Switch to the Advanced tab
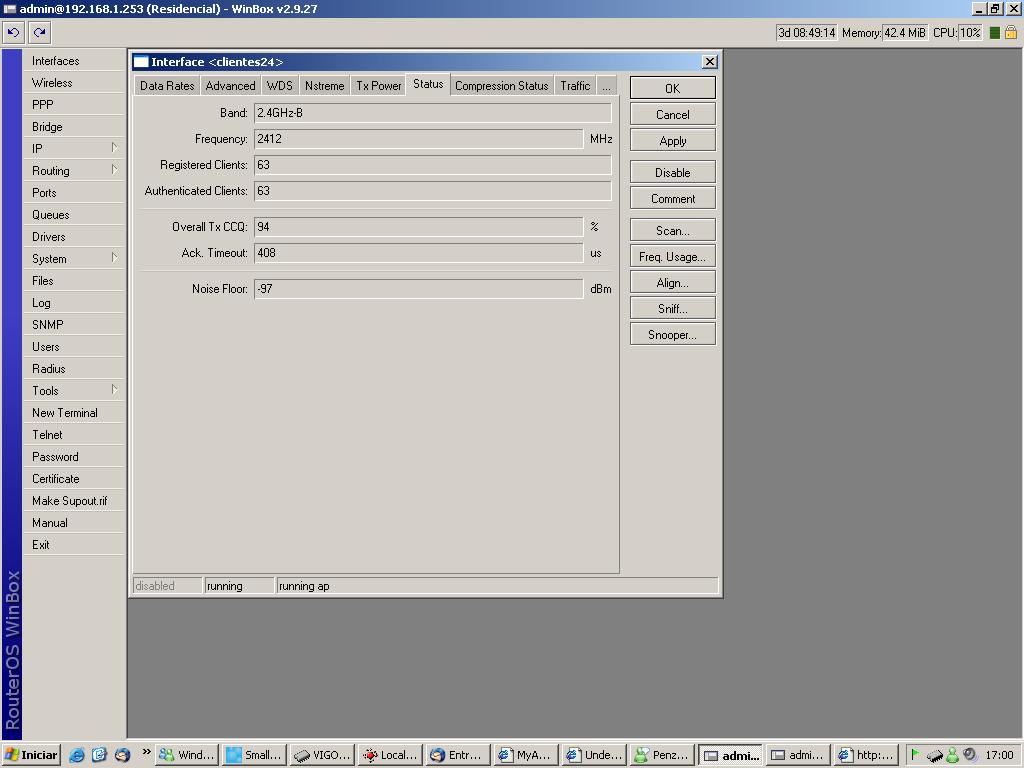This screenshot has height=768, width=1024. 231,86
